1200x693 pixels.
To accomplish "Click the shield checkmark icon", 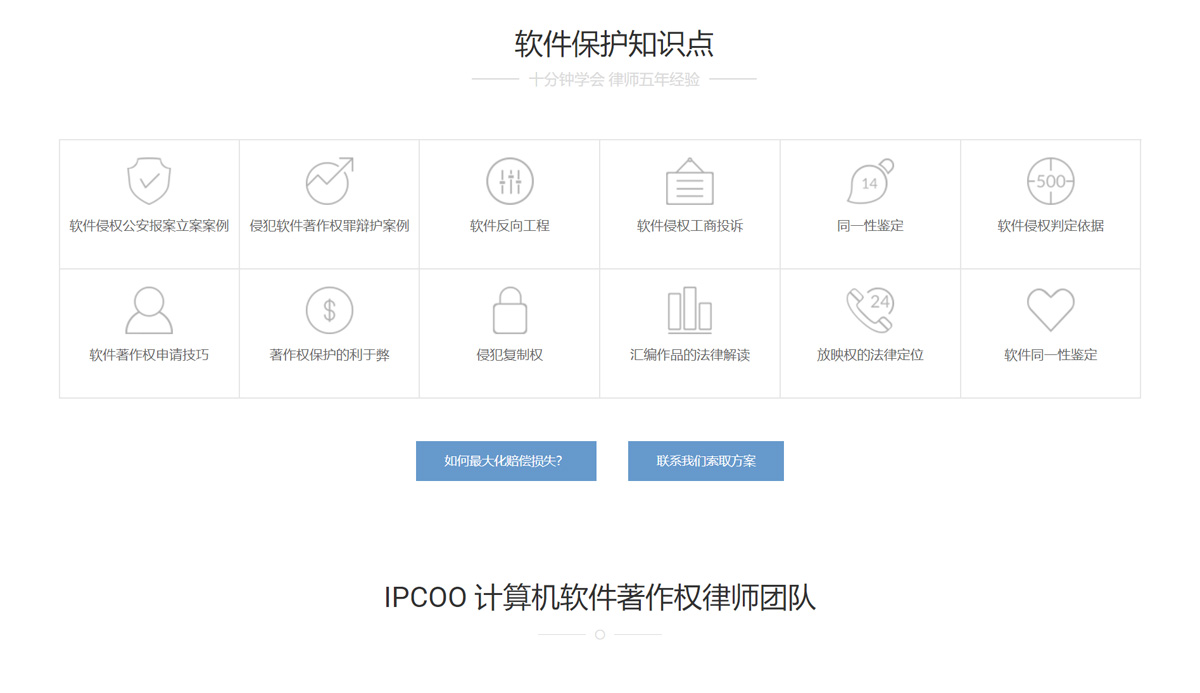I will click(x=149, y=181).
